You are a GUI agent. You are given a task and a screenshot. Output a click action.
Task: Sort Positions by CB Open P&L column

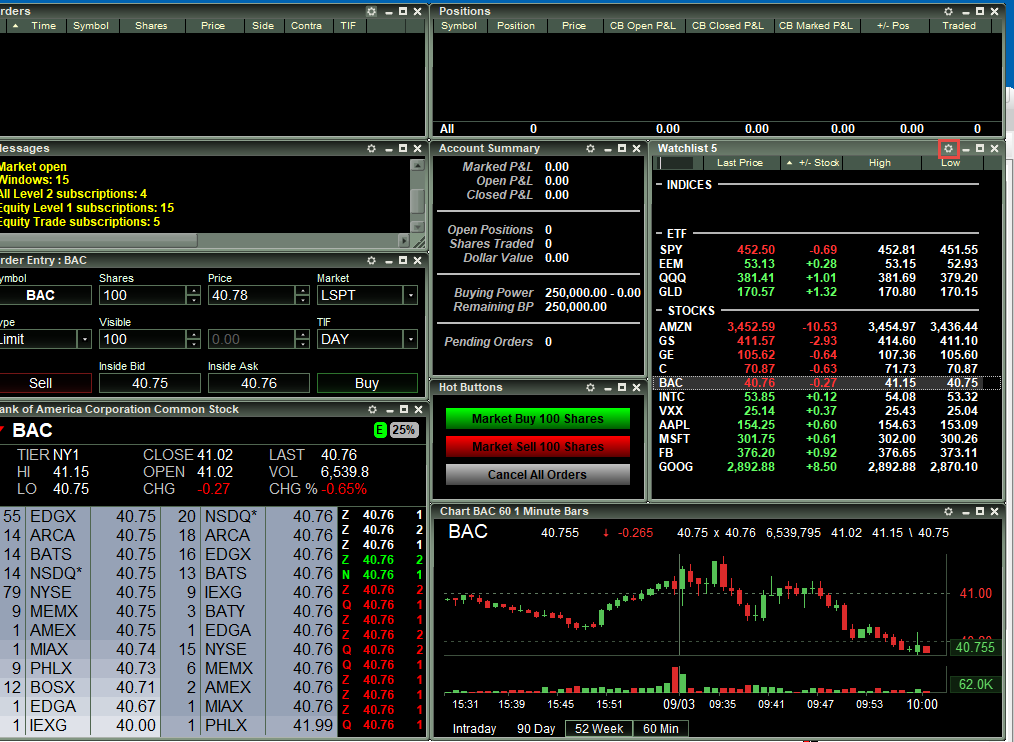pos(643,26)
